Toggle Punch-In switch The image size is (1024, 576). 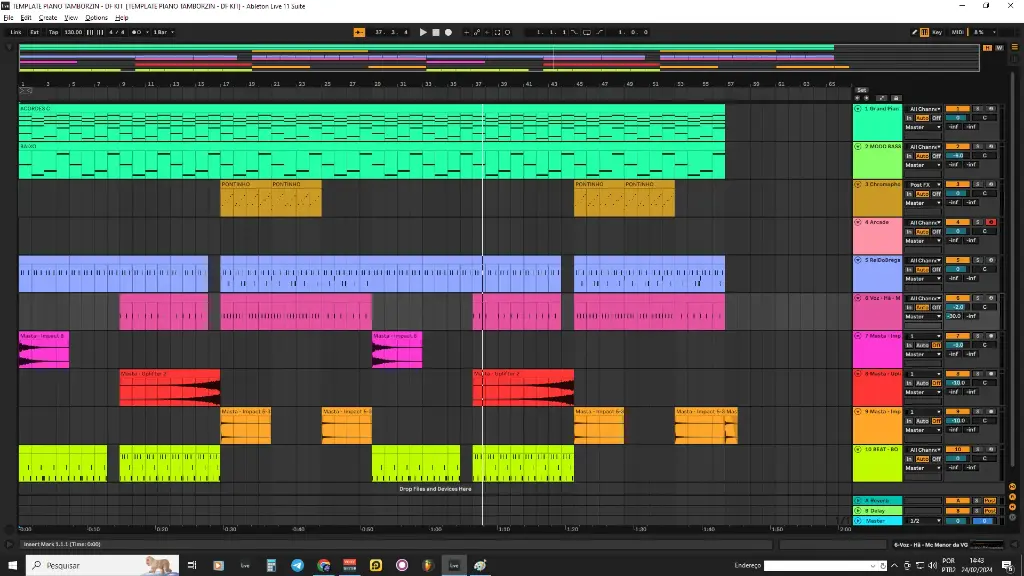(575, 32)
